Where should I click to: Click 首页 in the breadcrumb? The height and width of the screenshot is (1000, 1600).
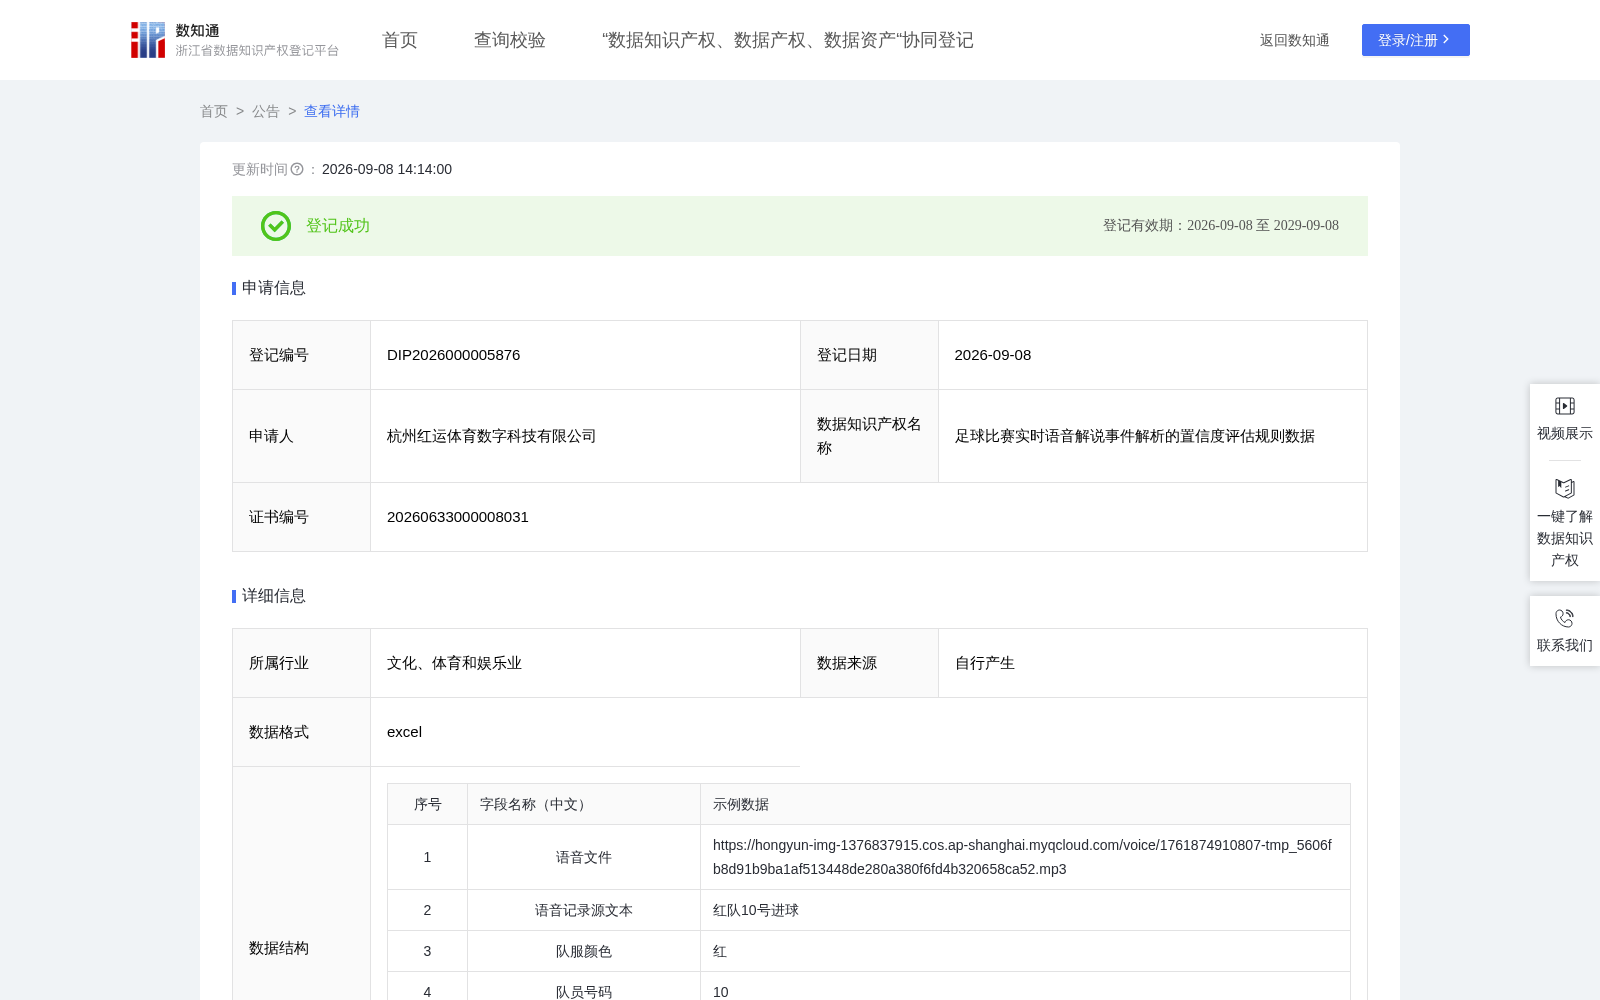pyautogui.click(x=214, y=111)
